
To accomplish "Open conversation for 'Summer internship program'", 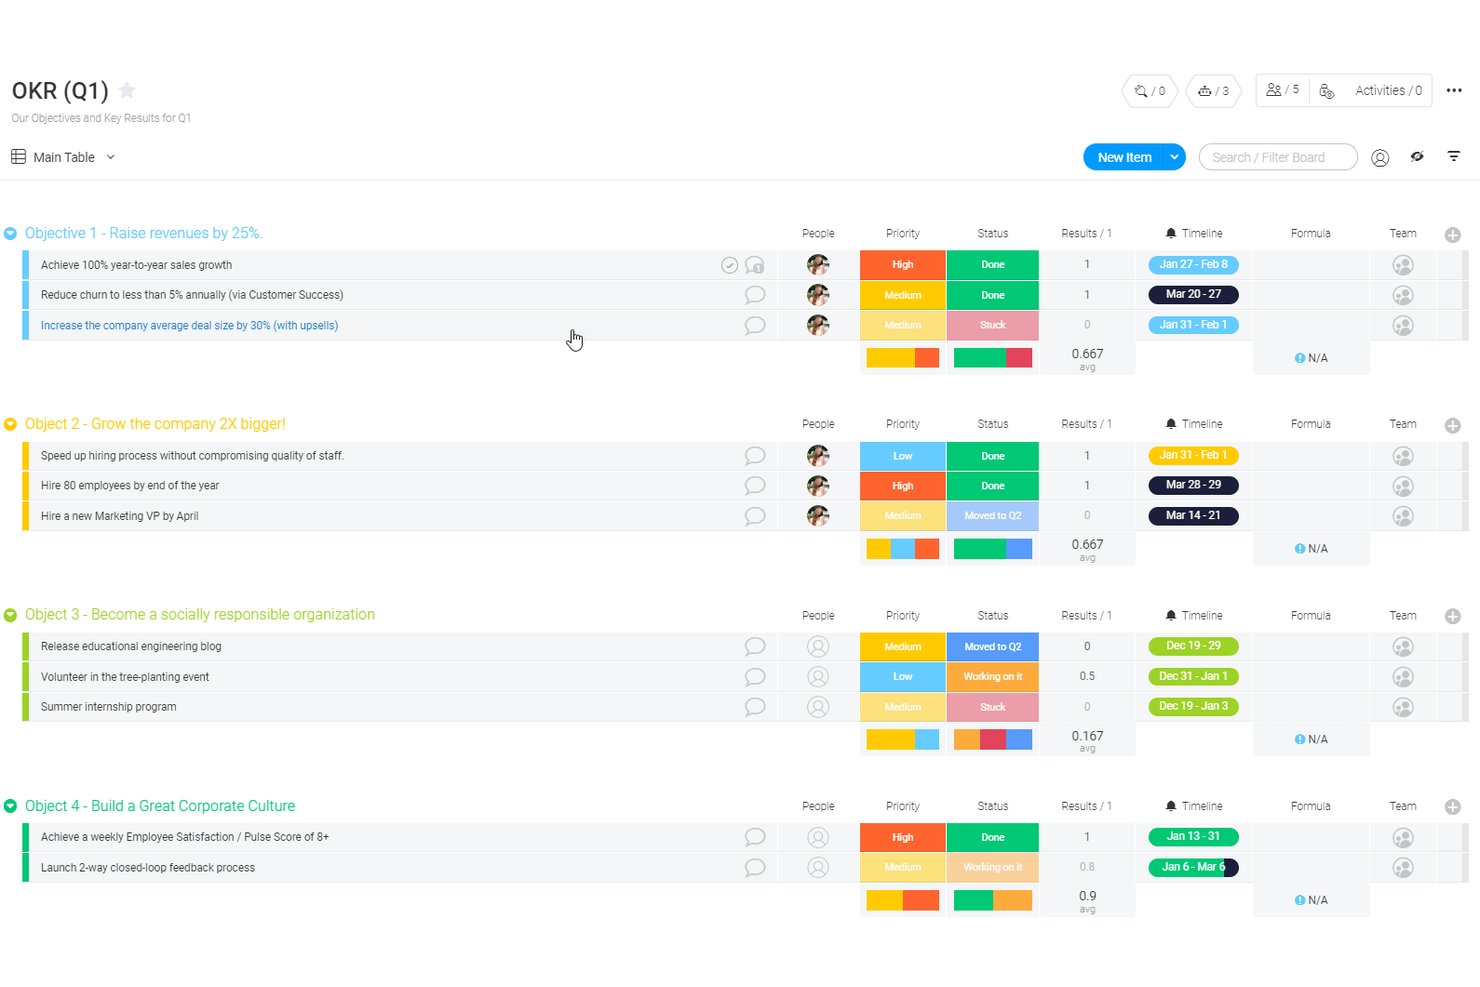I will 755,707.
